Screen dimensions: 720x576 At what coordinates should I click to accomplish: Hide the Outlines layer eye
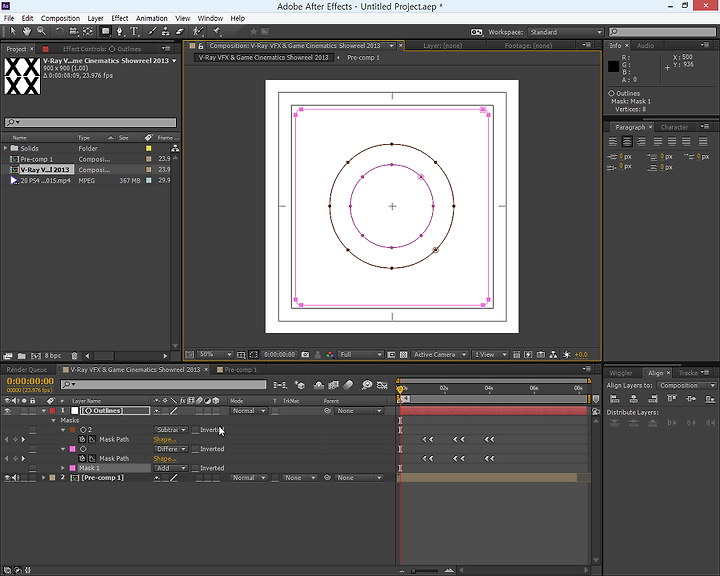[7, 411]
